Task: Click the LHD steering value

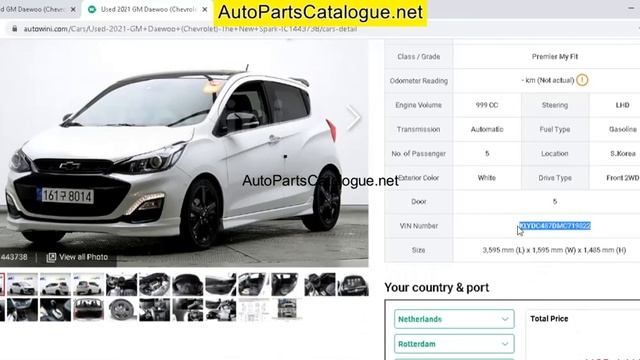Action: 622,105
